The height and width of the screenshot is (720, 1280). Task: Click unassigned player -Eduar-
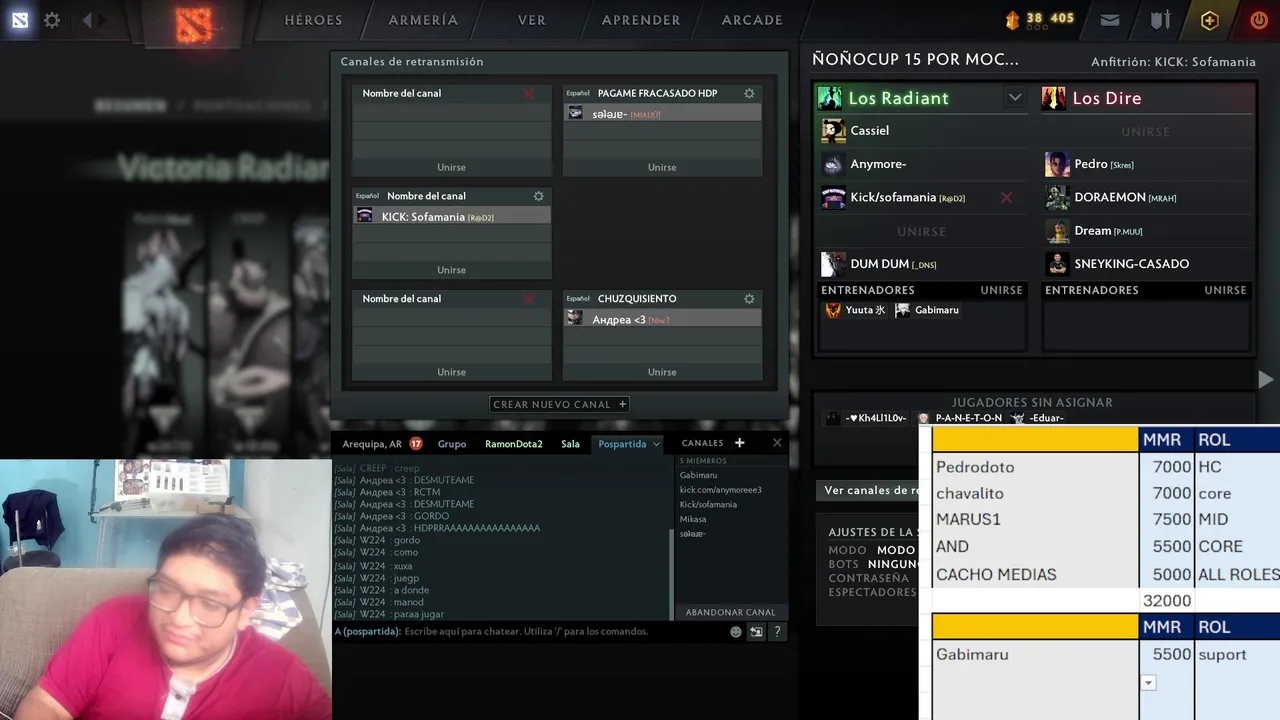click(1038, 418)
